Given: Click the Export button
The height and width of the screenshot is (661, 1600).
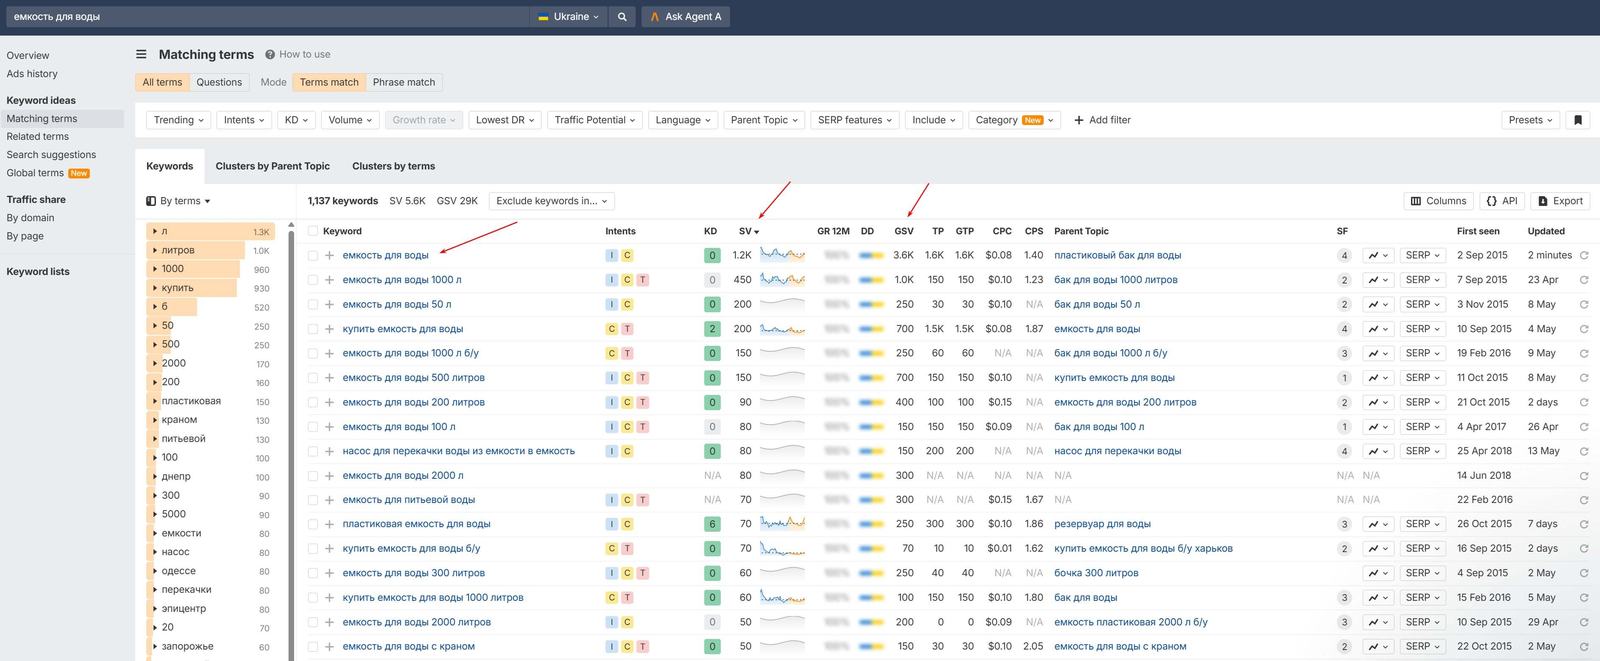Looking at the screenshot, I should pyautogui.click(x=1560, y=201).
